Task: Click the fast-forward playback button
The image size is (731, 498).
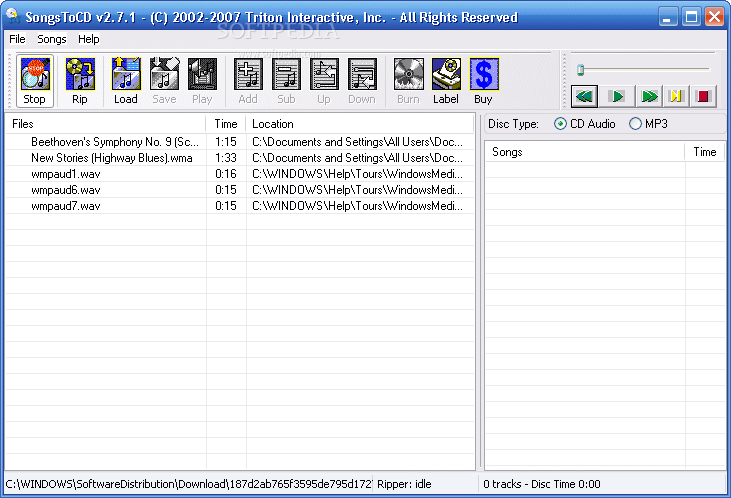Action: pyautogui.click(x=649, y=97)
